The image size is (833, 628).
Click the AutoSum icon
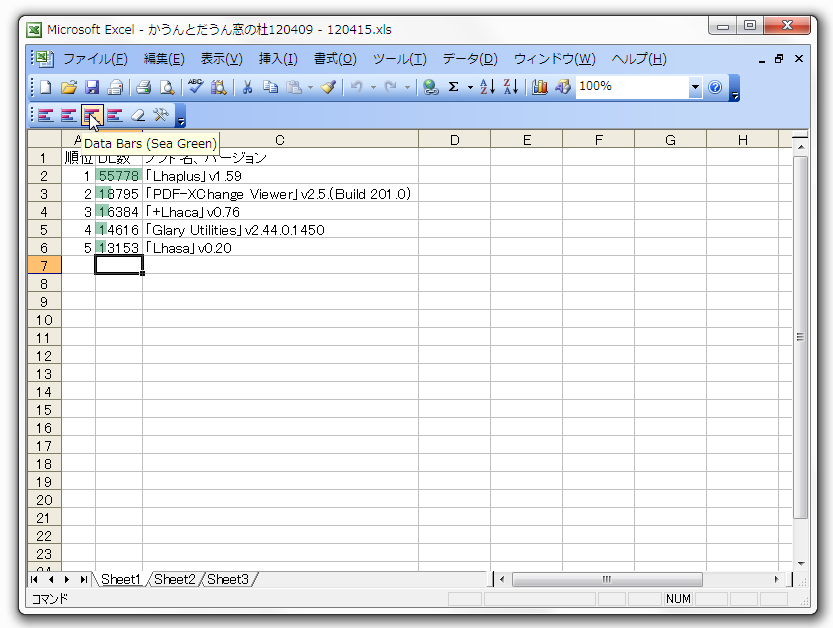(454, 88)
